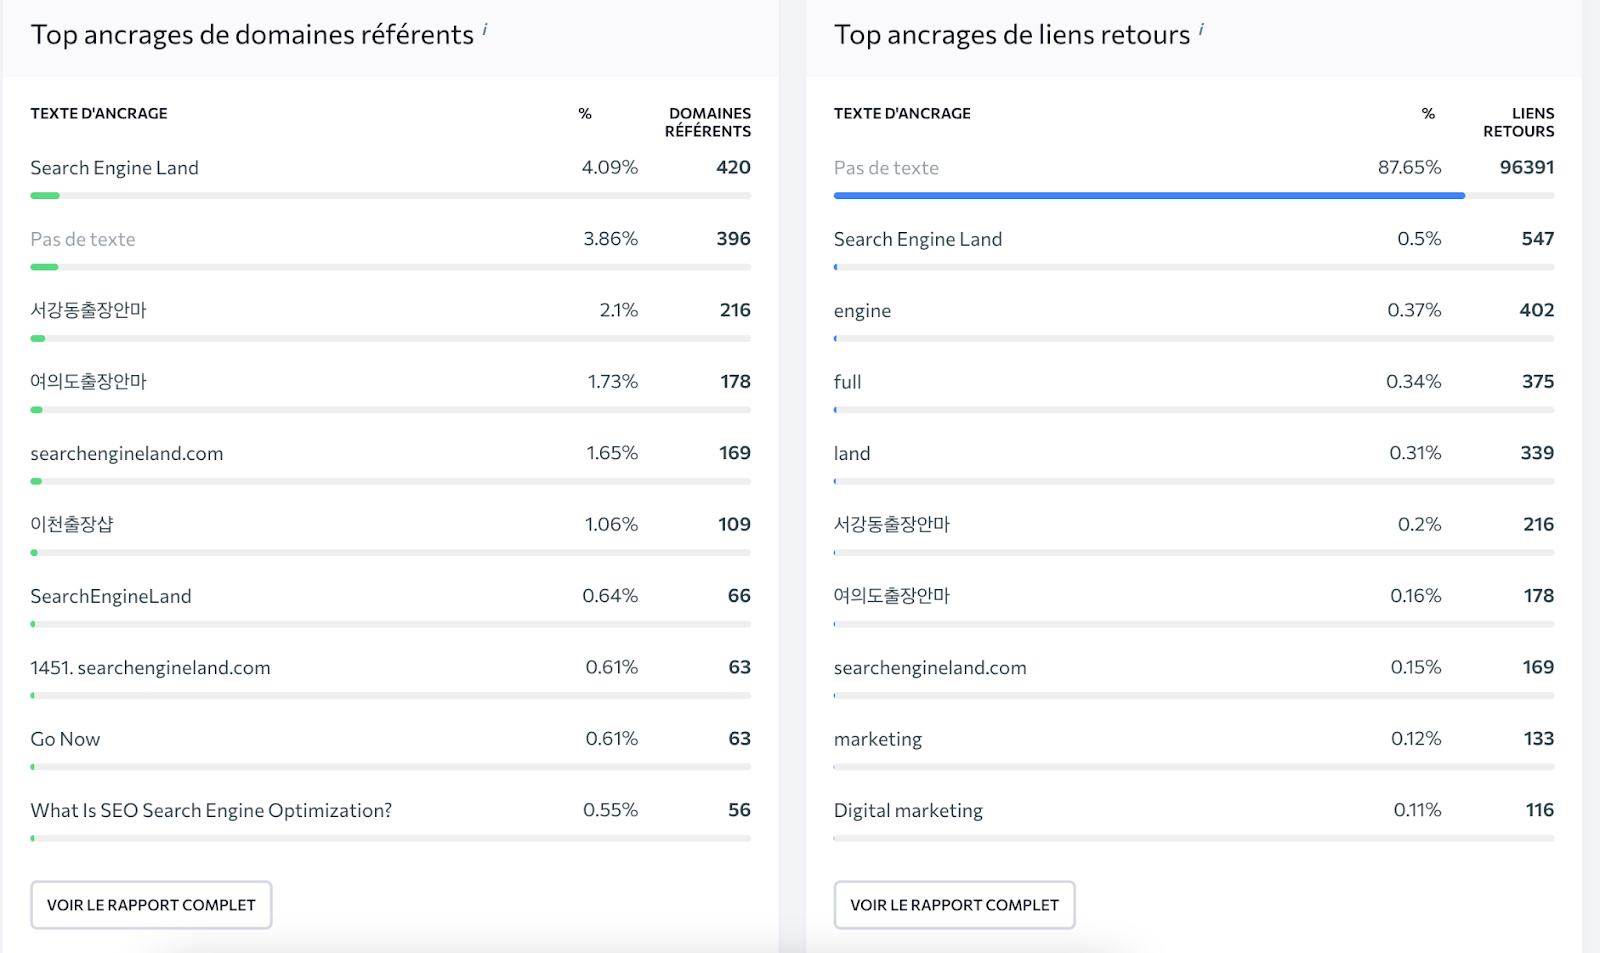Click 'Search Engine Land' anchor in referring domains table

pos(114,168)
